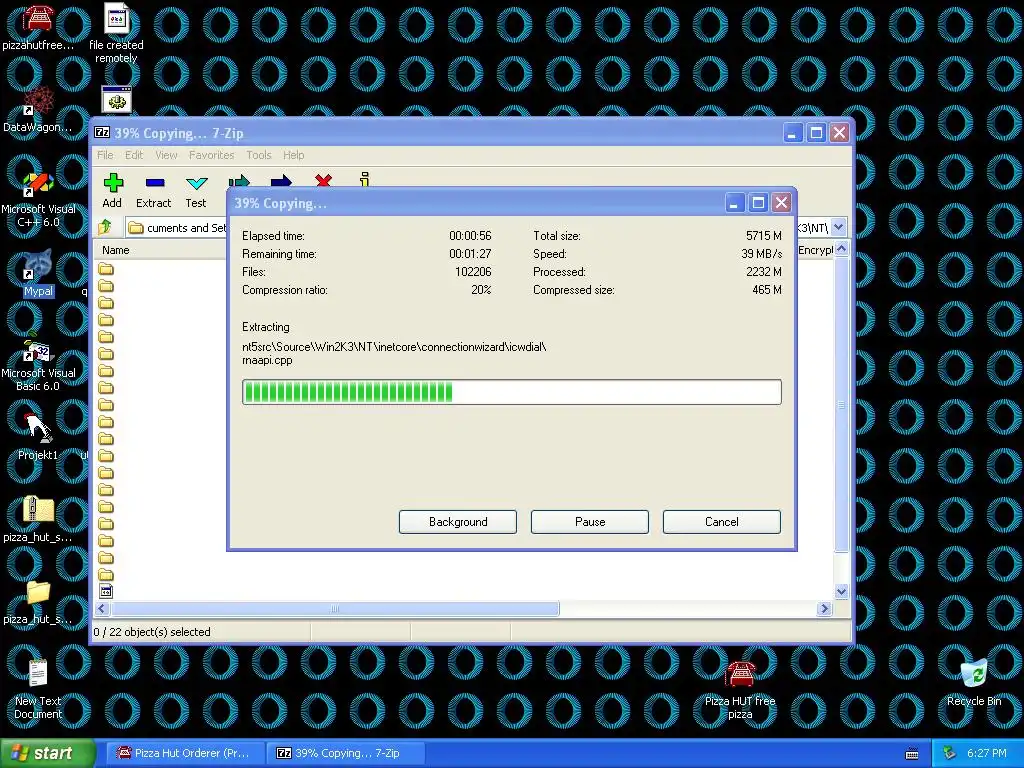Click the processed value 2232 M

[763, 272]
